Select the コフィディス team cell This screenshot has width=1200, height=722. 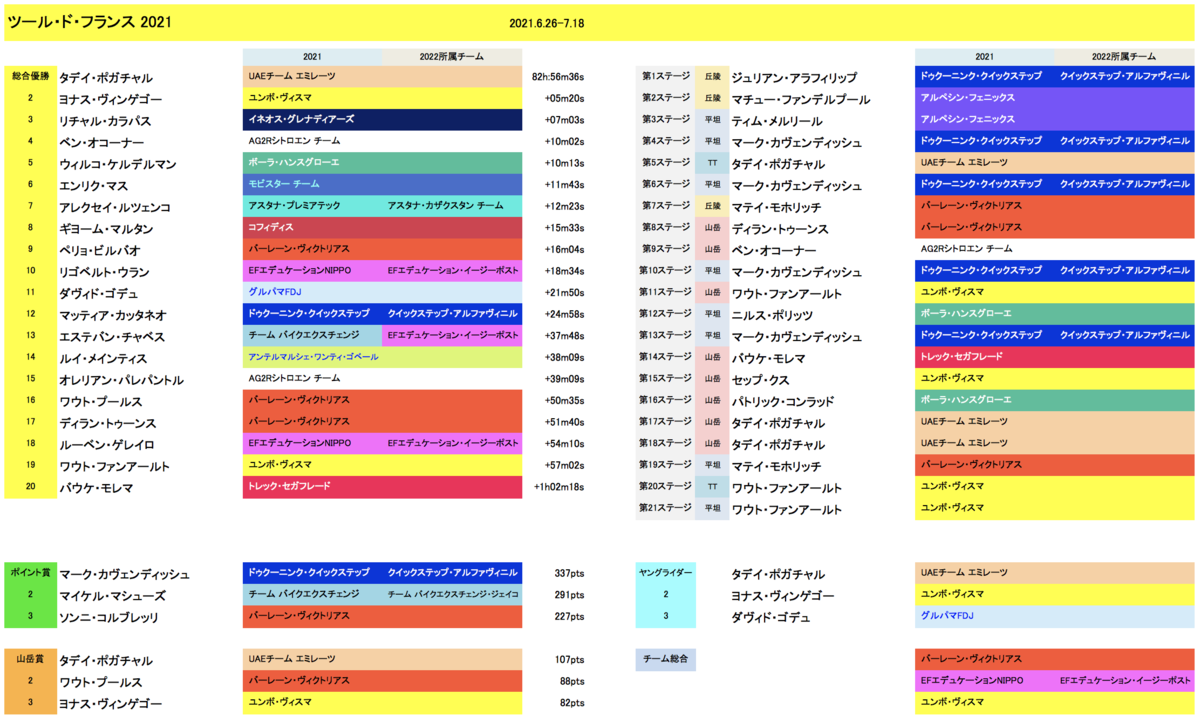coord(382,227)
